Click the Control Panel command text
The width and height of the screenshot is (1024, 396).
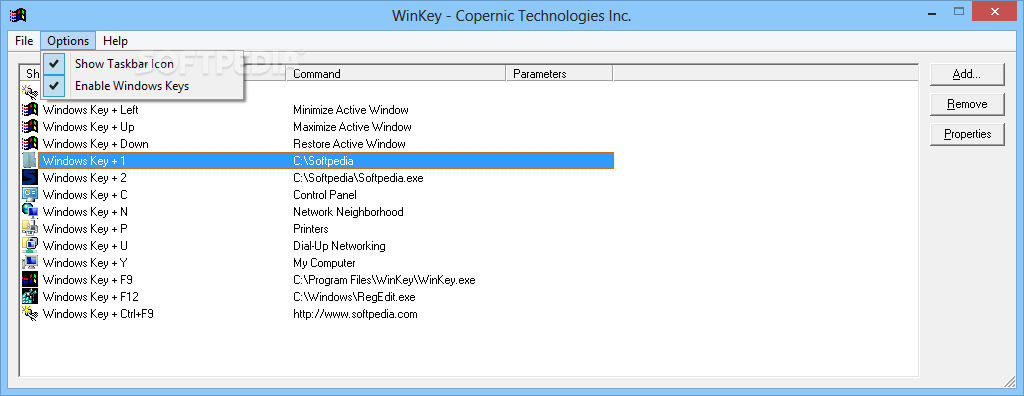(325, 195)
